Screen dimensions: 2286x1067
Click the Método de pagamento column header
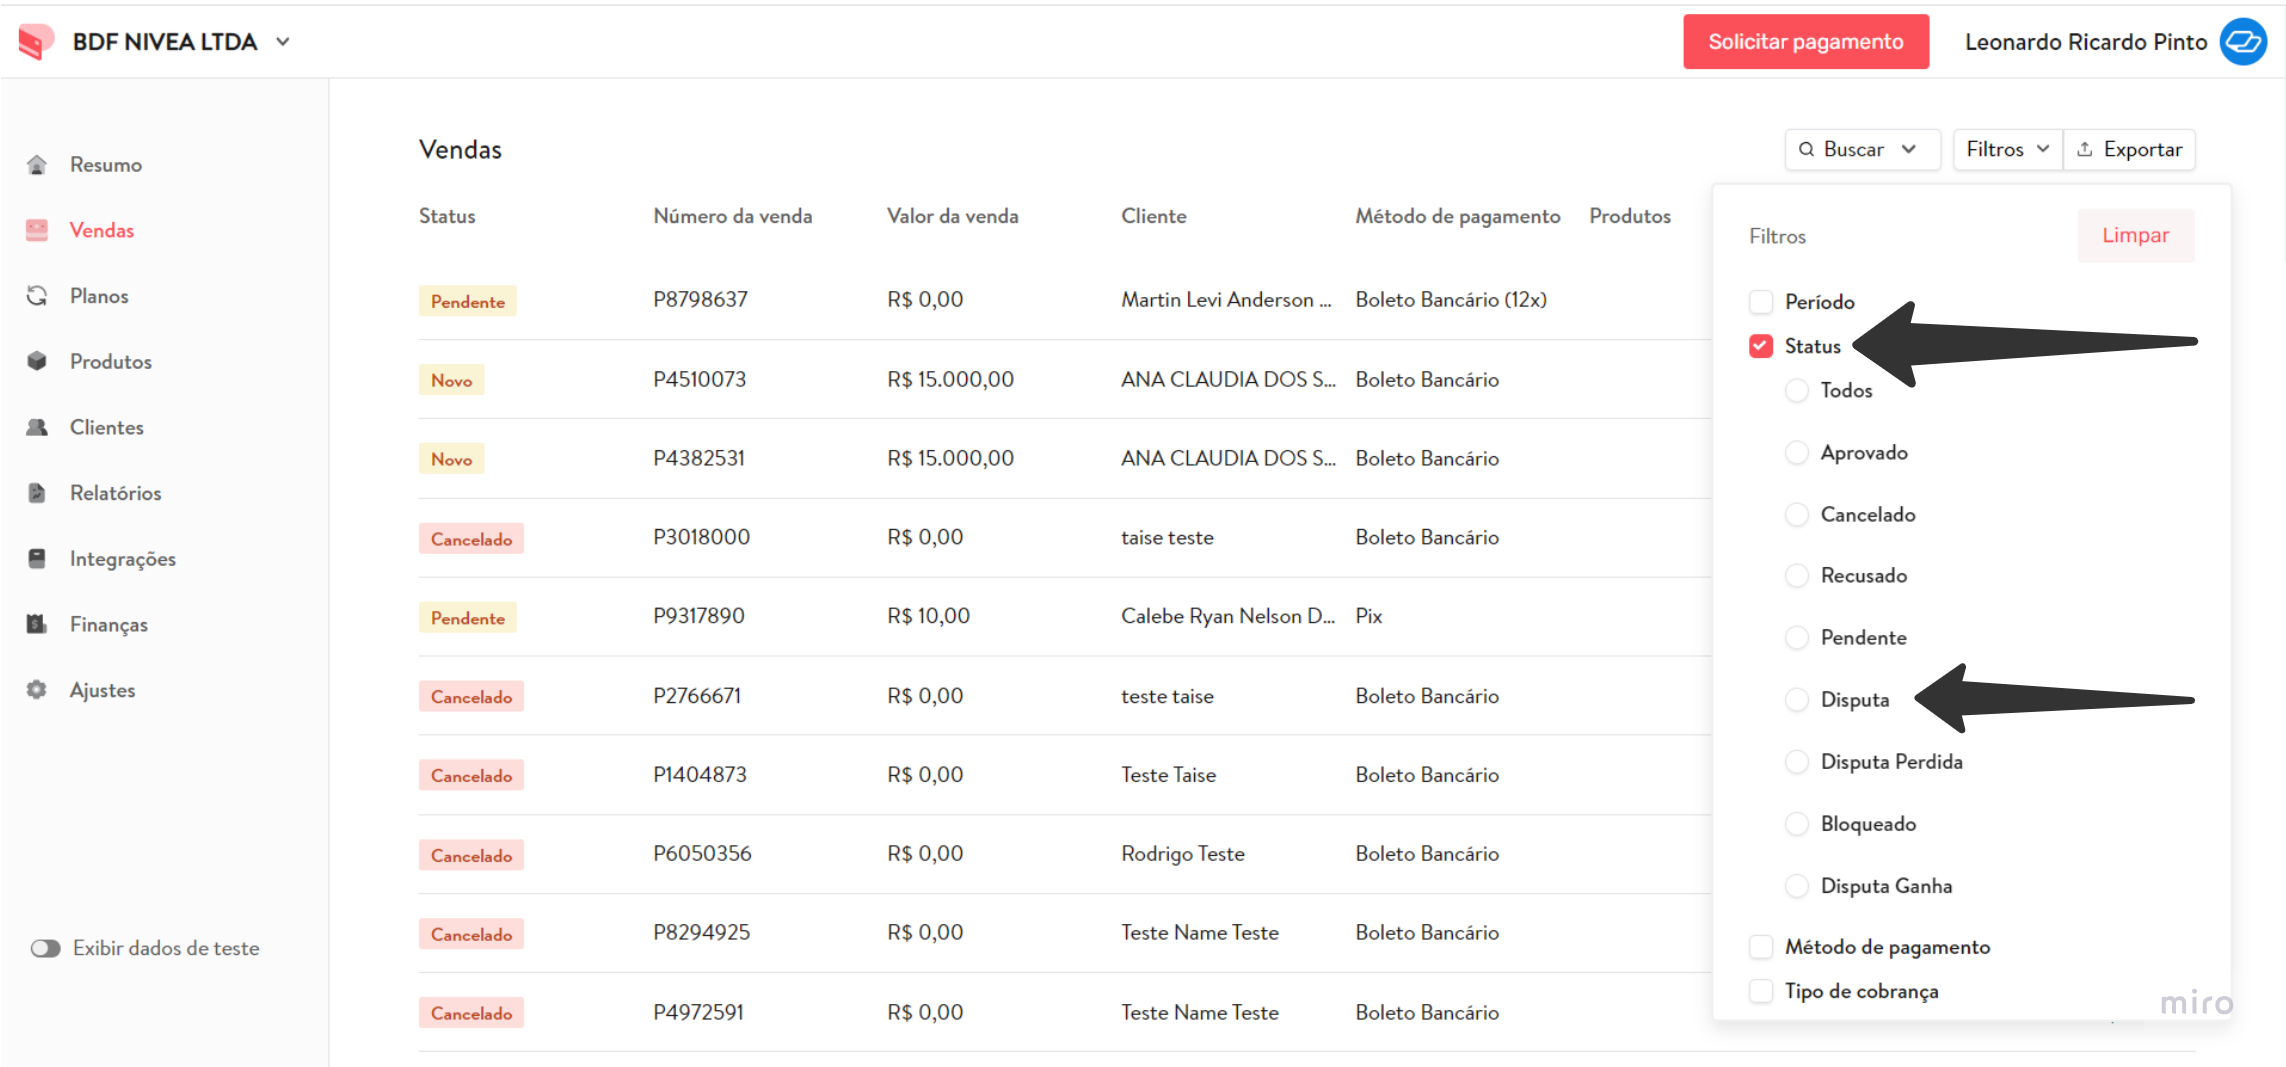click(1457, 216)
